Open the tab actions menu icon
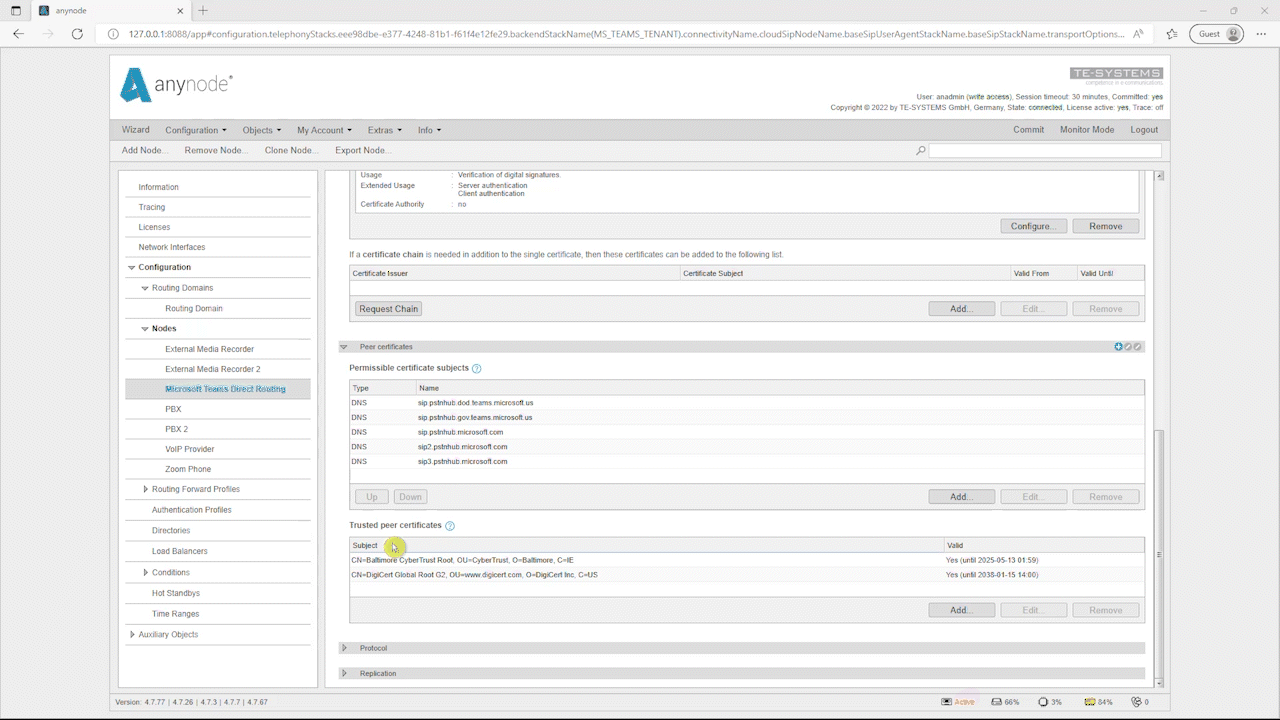Screen dimensions: 1280x720 click(15, 10)
